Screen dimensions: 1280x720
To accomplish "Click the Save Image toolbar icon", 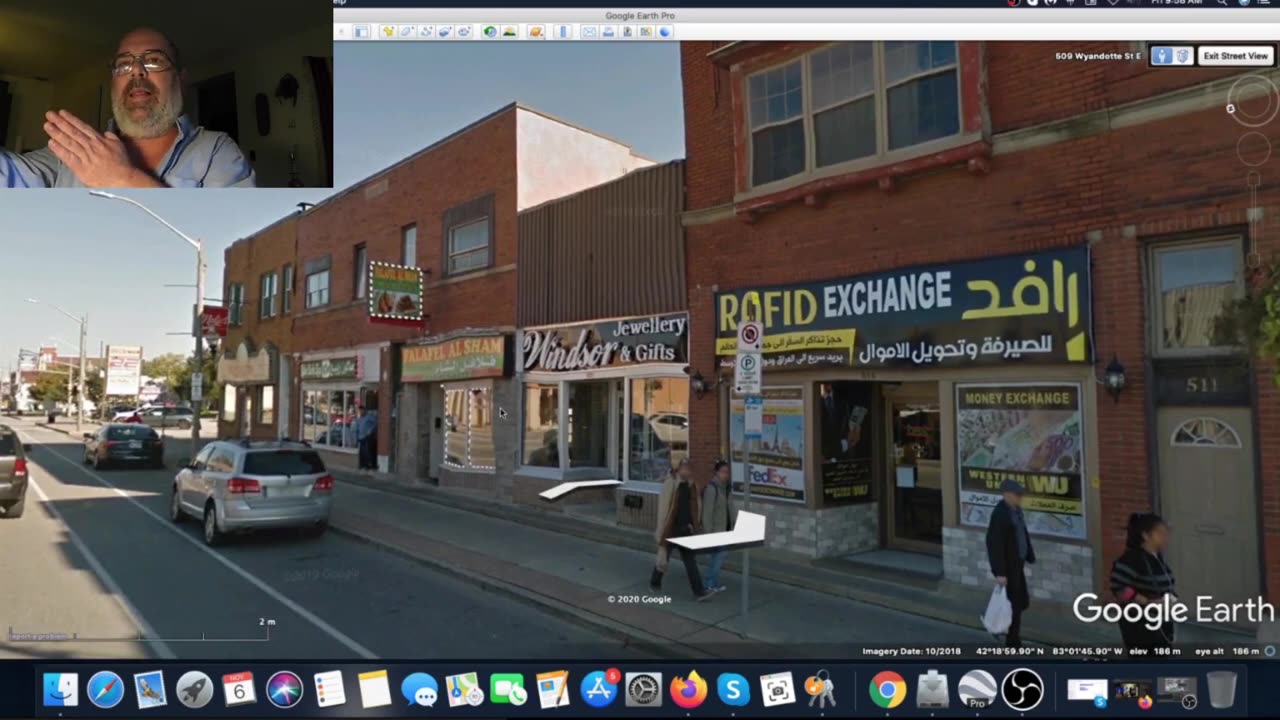I will click(x=627, y=32).
